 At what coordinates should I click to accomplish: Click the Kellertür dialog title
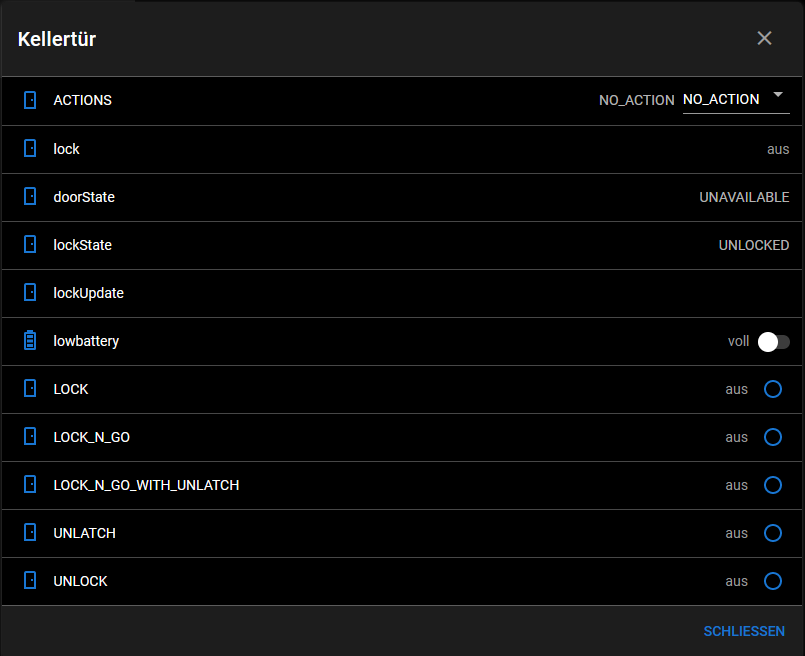57,39
